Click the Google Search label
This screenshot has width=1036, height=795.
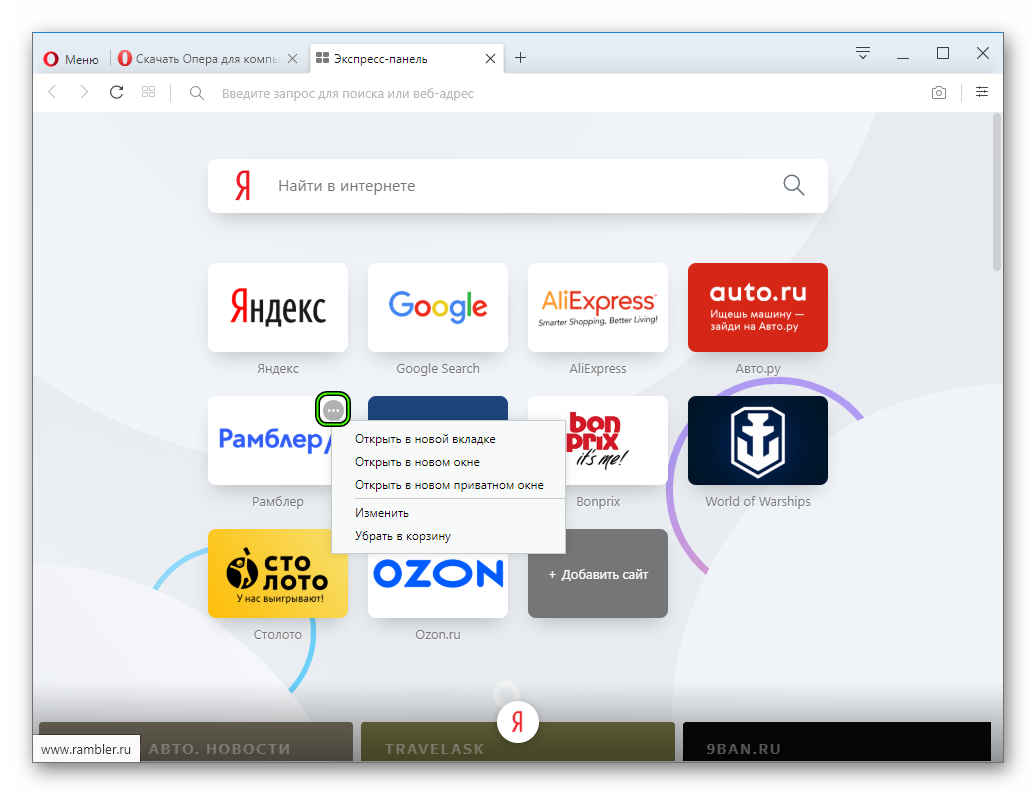click(438, 369)
